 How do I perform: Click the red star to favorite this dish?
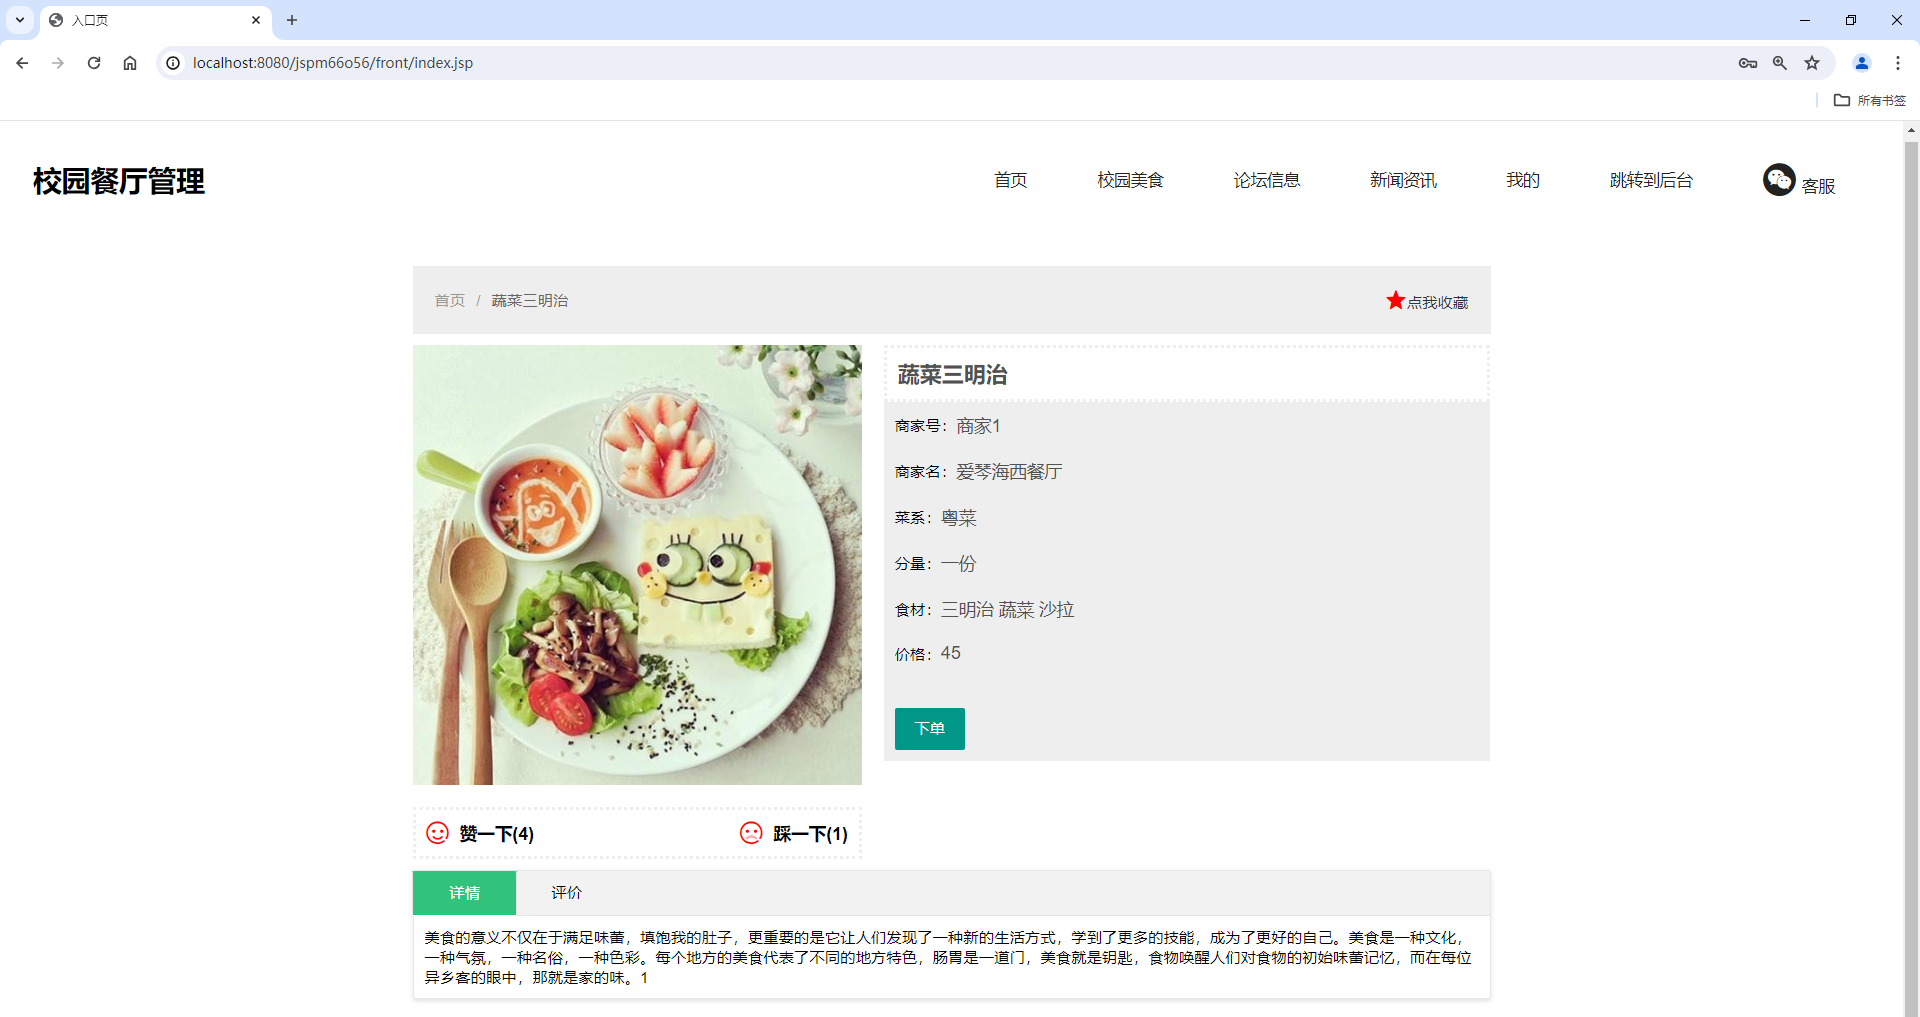(1396, 299)
